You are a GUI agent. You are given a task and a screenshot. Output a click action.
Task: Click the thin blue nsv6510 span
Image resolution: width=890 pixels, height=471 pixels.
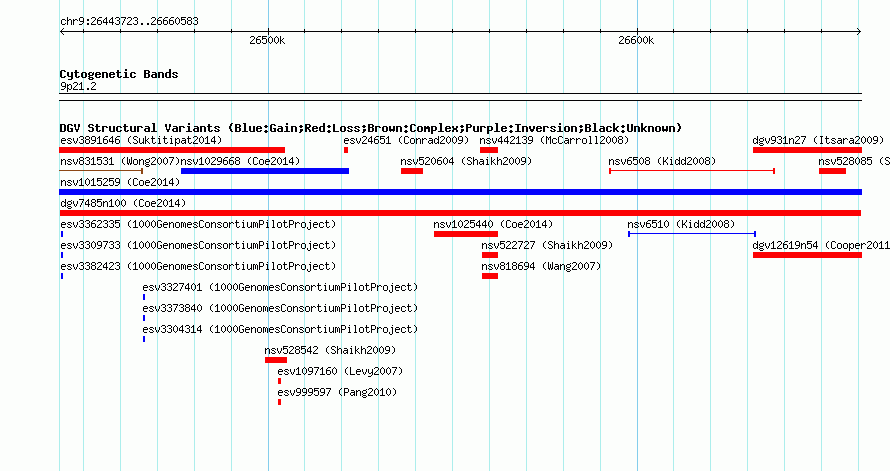(x=692, y=234)
